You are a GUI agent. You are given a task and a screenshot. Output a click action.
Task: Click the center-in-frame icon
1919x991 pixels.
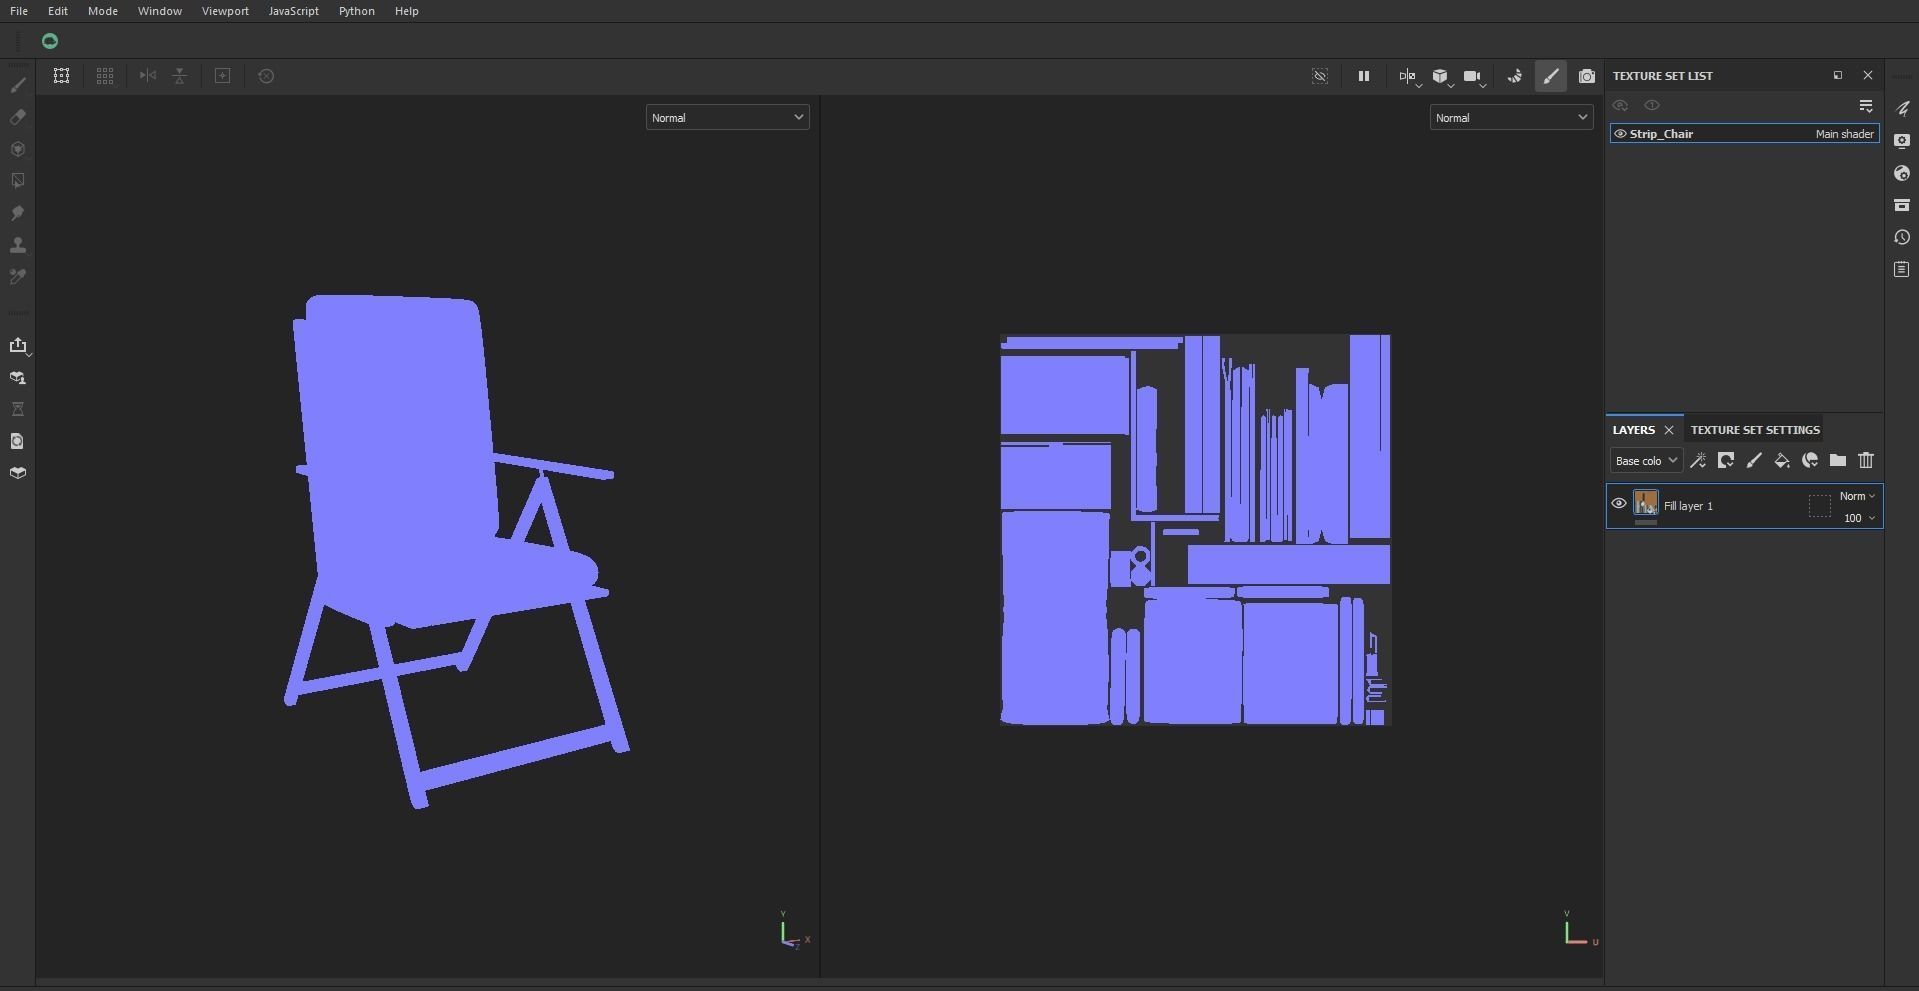(223, 76)
